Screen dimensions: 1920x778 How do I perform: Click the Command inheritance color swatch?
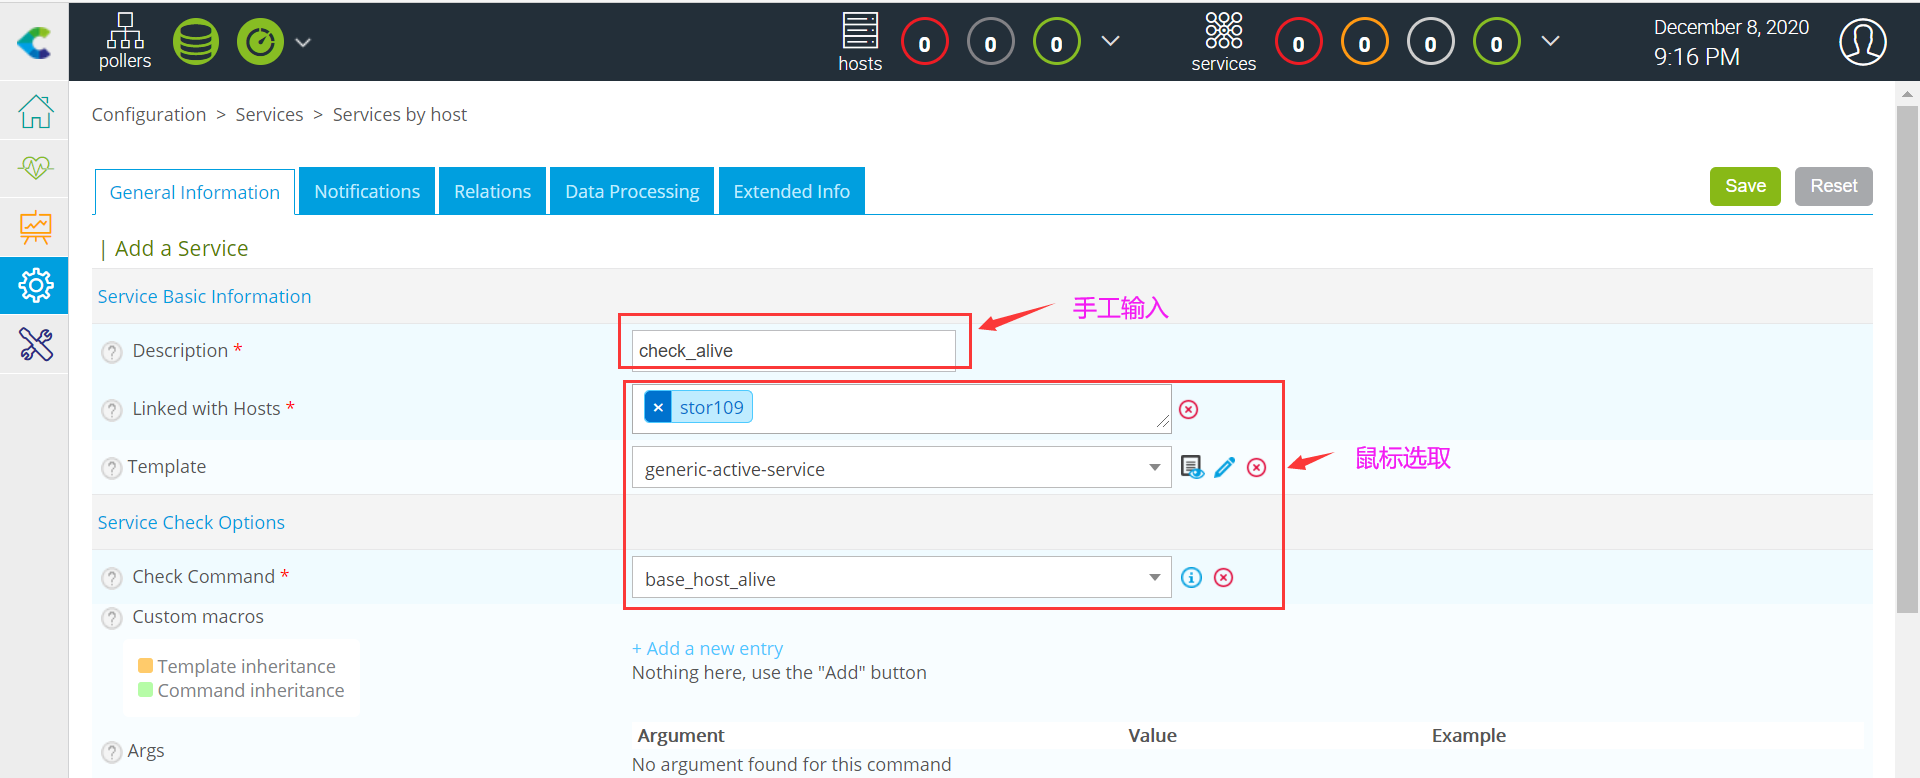click(x=145, y=690)
